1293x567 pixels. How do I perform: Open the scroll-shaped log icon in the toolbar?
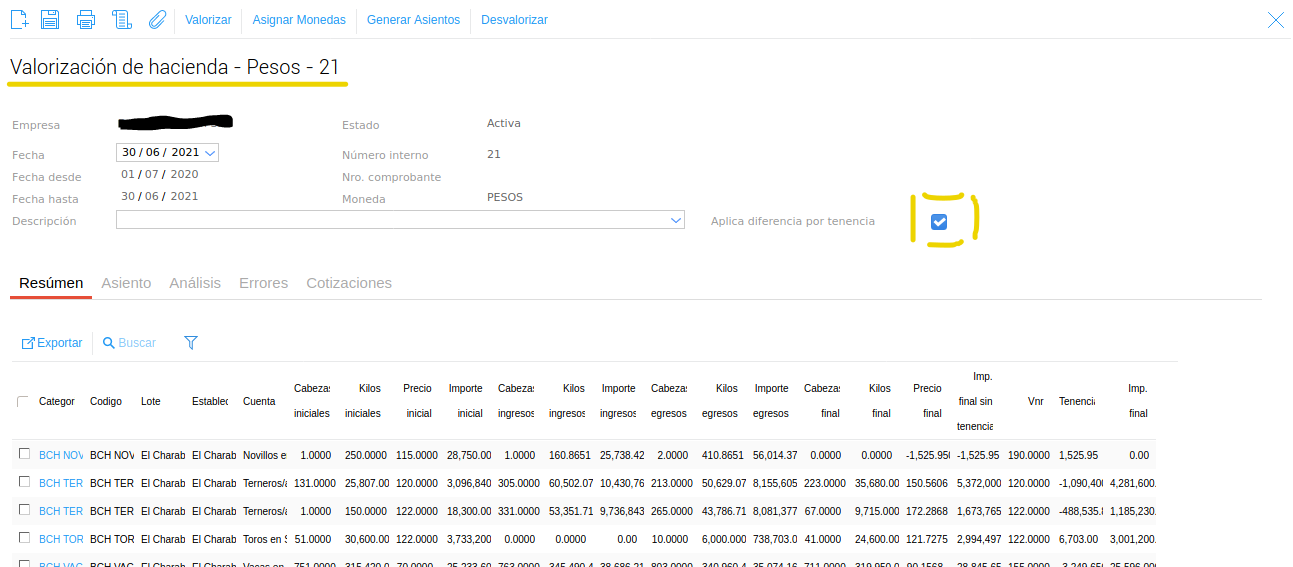point(122,19)
